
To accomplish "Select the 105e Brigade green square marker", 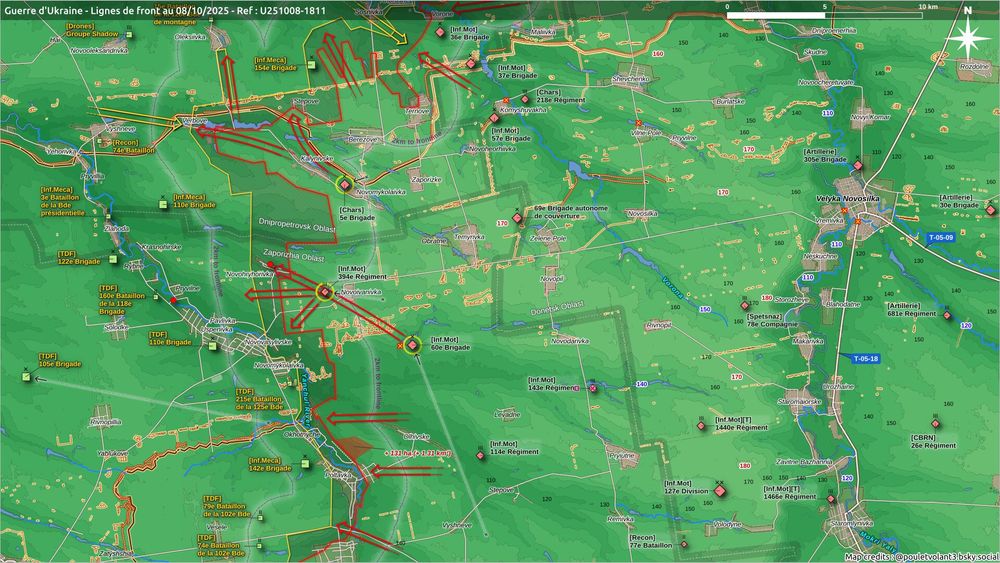I will pyautogui.click(x=26, y=377).
